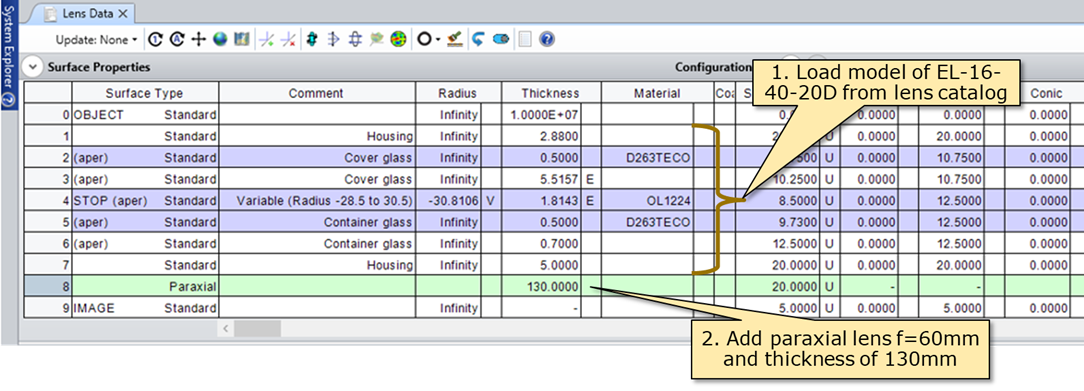Image resolution: width=1084 pixels, height=391 pixels.
Task: Click the OL1224 material cell
Action: pyautogui.click(x=647, y=200)
